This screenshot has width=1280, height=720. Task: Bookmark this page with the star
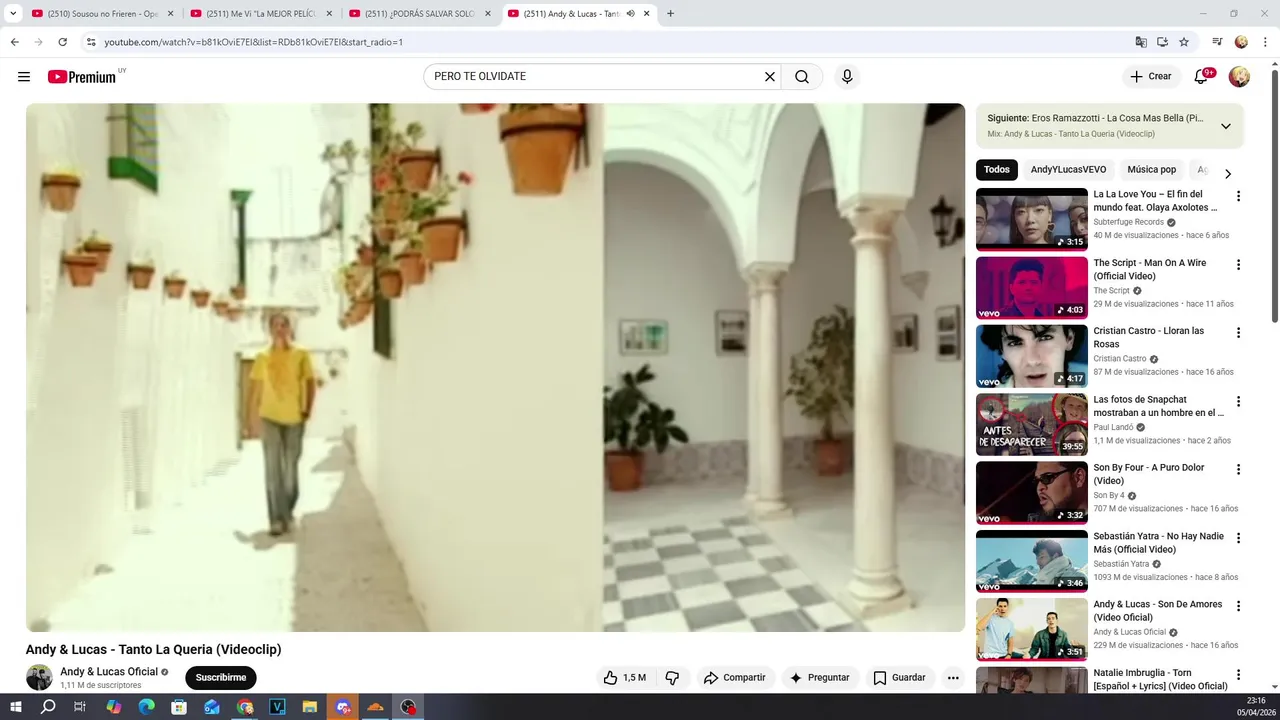coord(1184,42)
